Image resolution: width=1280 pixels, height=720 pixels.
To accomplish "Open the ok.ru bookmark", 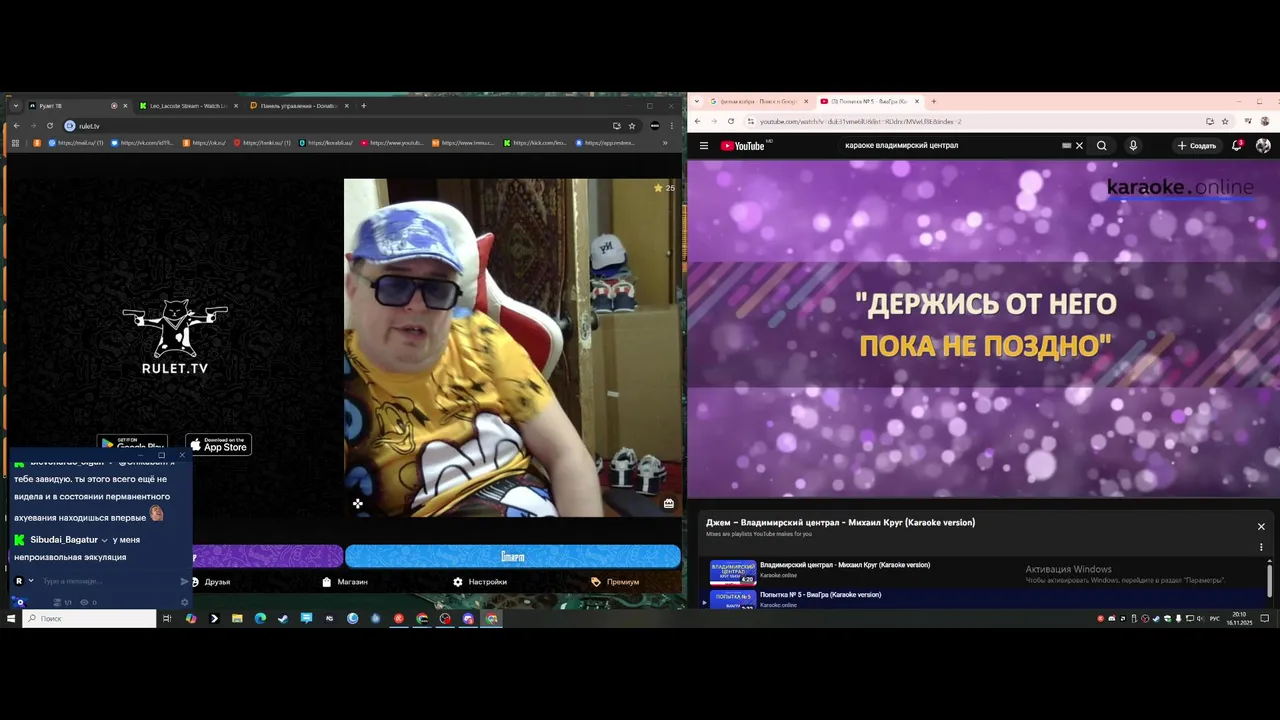I will [204, 143].
